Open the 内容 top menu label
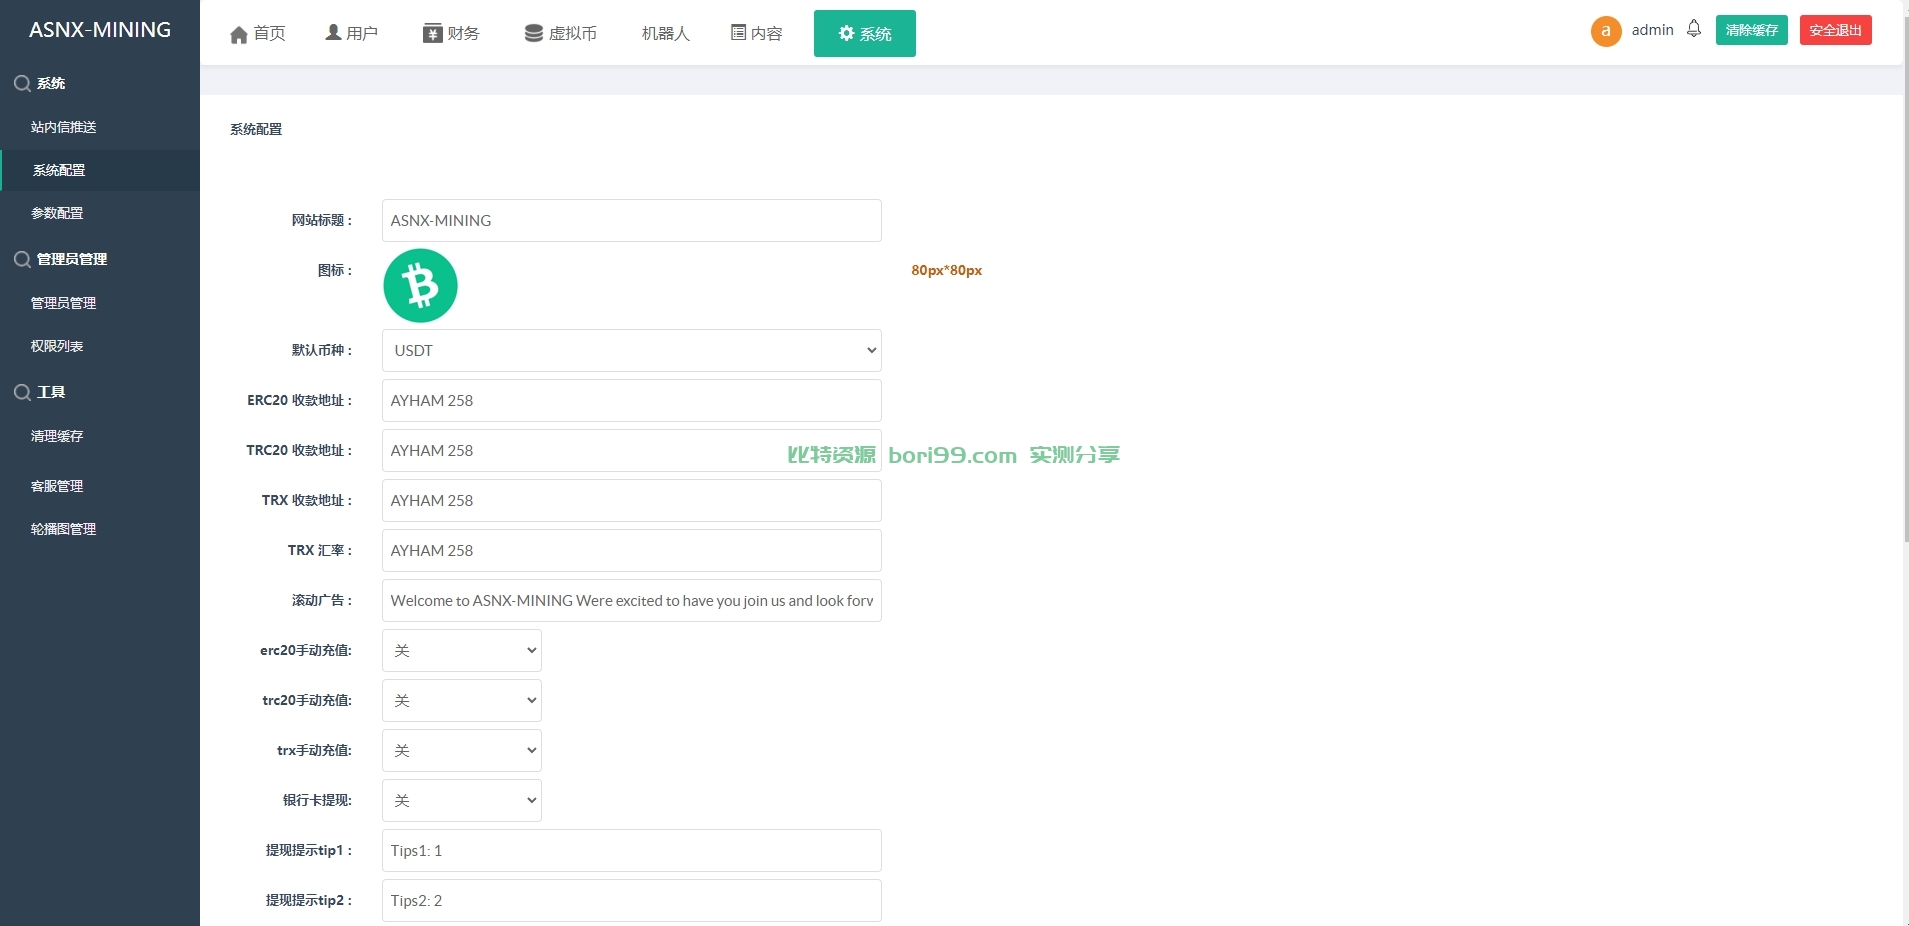The height and width of the screenshot is (926, 1909). (x=767, y=34)
